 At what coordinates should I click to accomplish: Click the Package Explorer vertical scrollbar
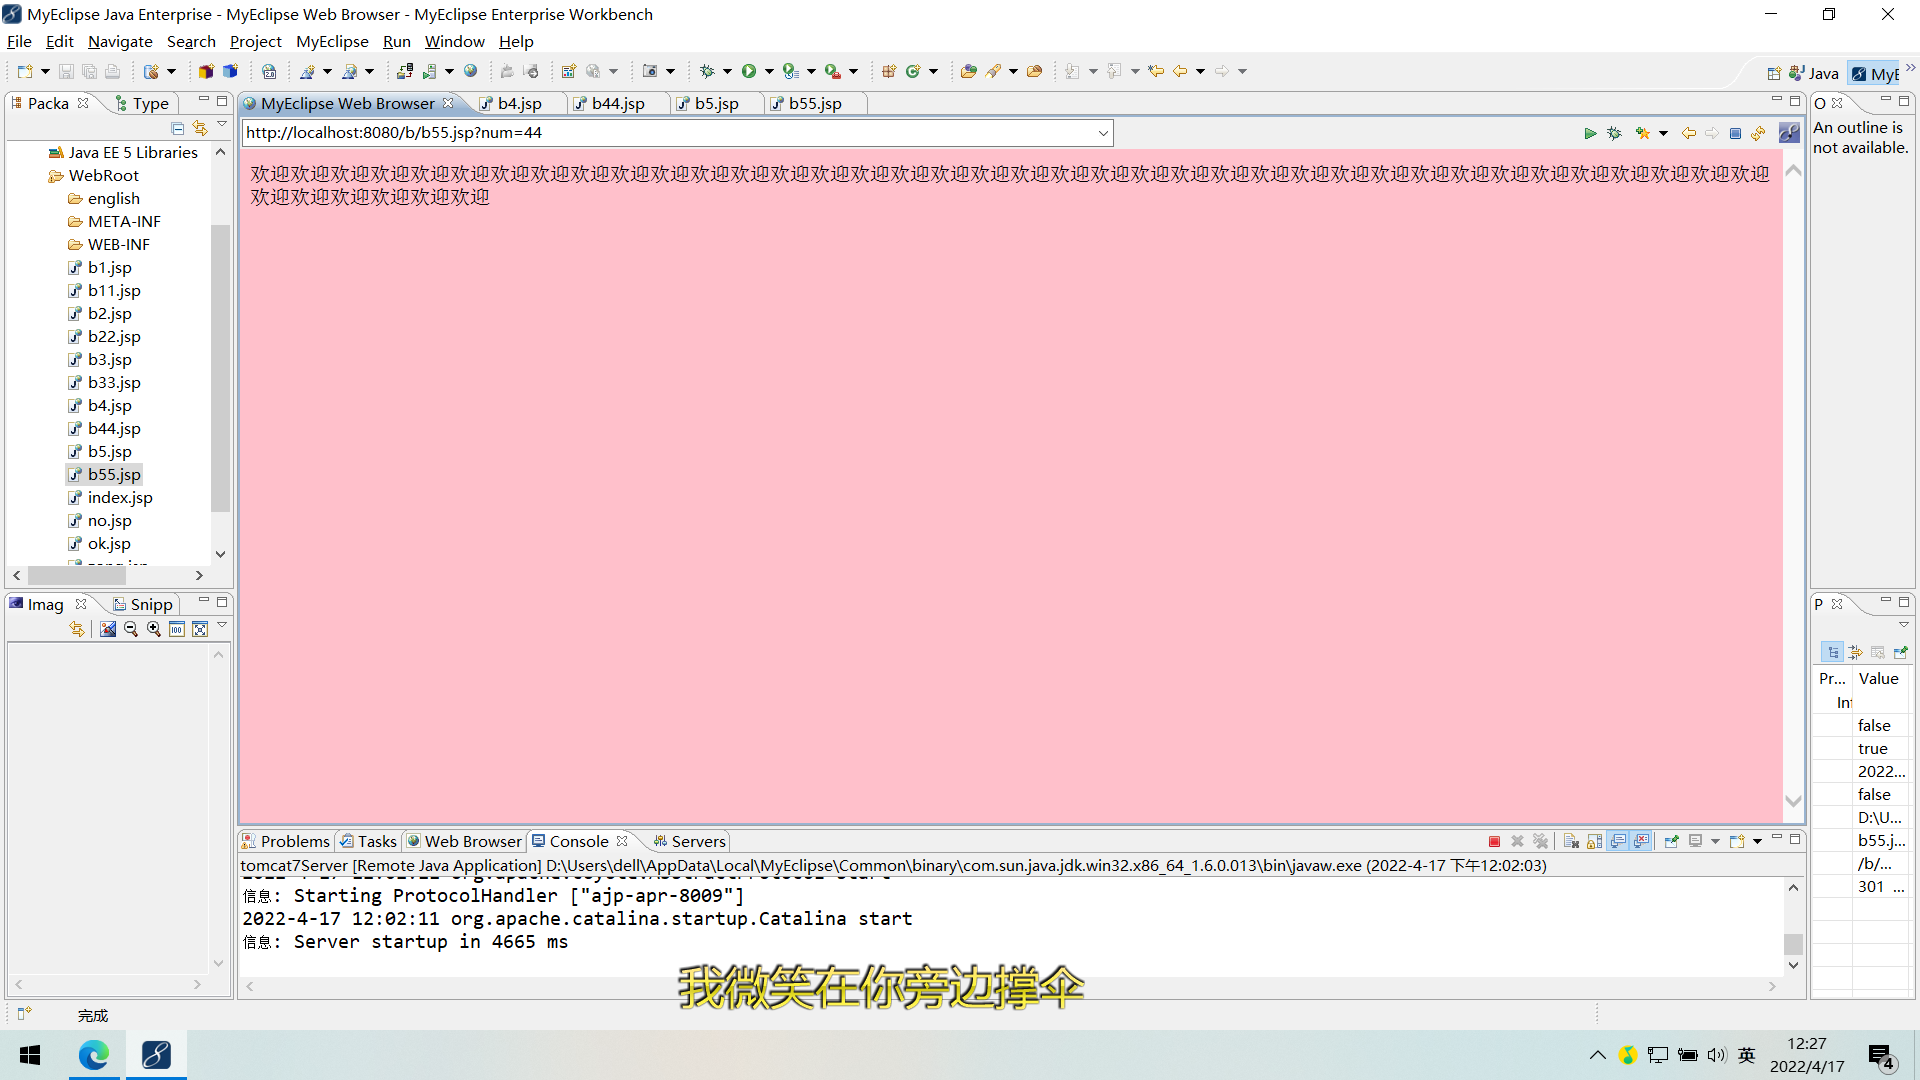pos(220,370)
